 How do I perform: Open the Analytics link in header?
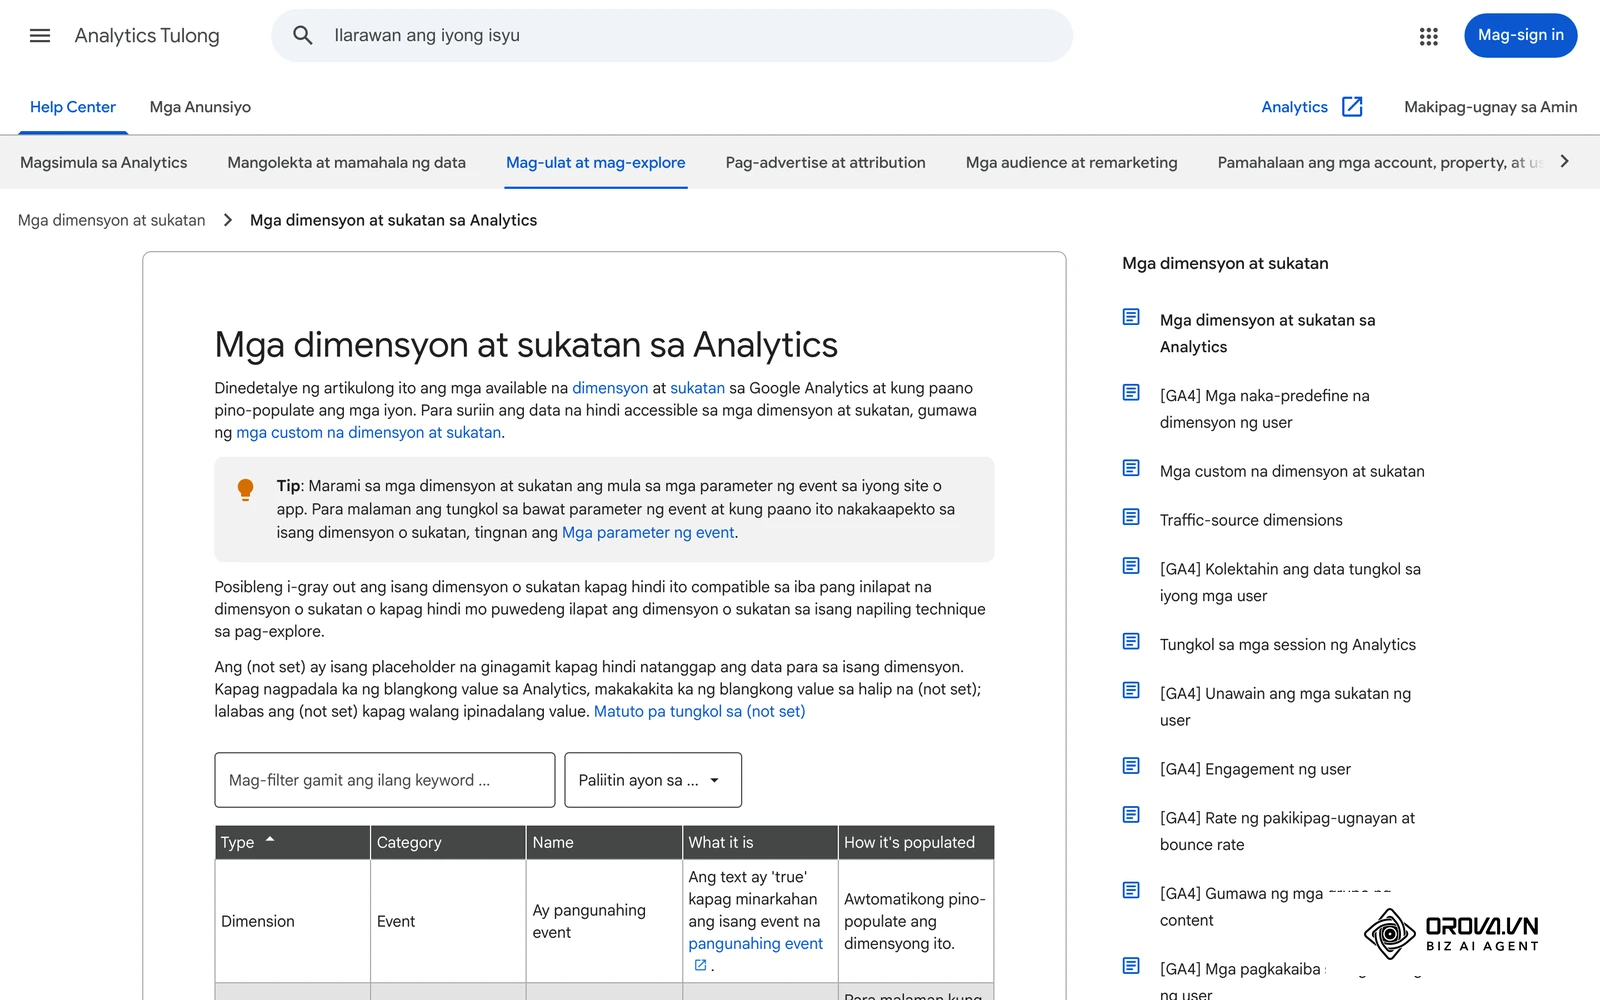[1295, 107]
